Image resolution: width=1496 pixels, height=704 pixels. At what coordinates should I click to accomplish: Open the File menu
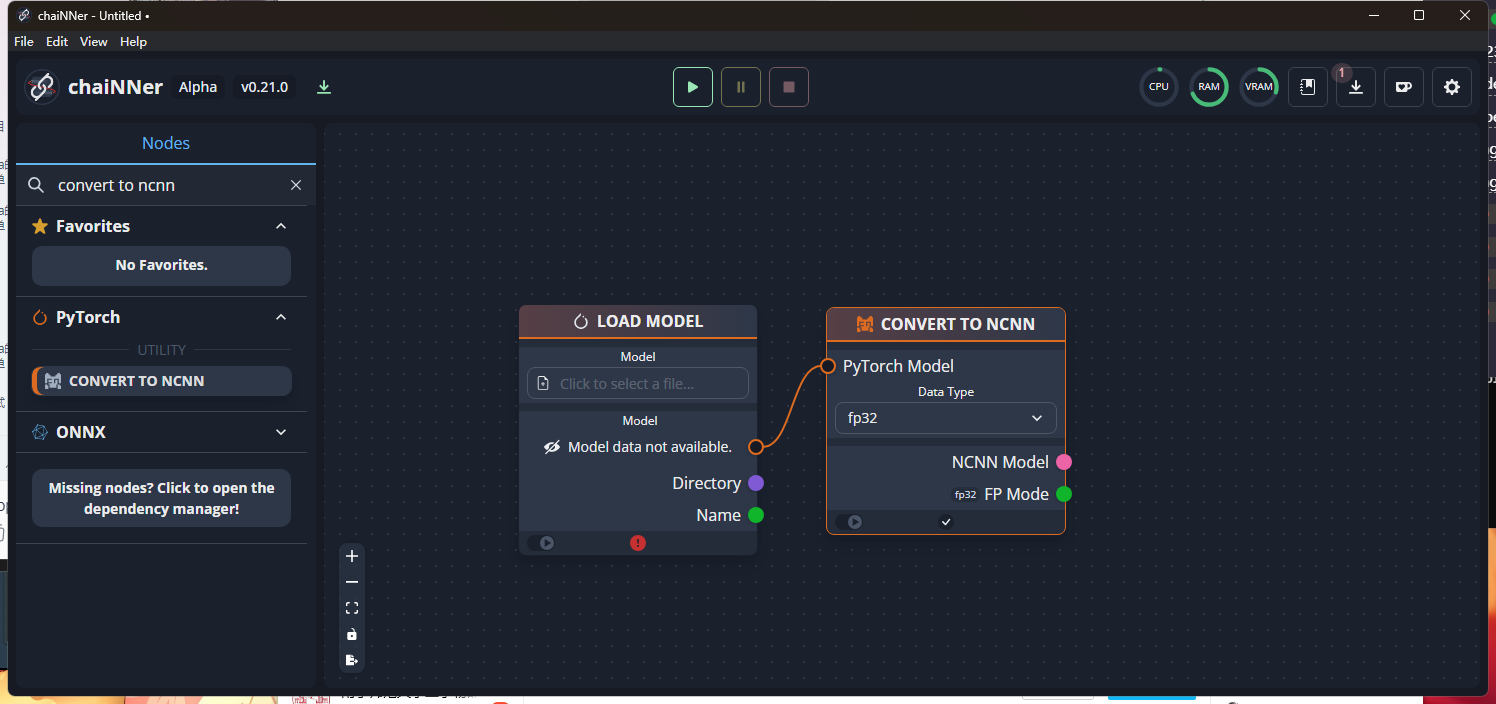click(24, 42)
